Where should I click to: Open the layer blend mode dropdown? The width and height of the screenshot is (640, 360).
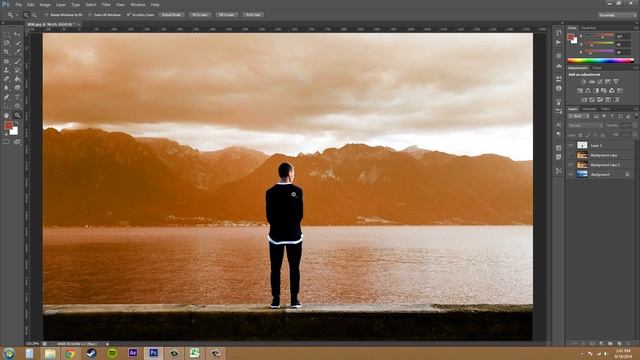pyautogui.click(x=585, y=126)
